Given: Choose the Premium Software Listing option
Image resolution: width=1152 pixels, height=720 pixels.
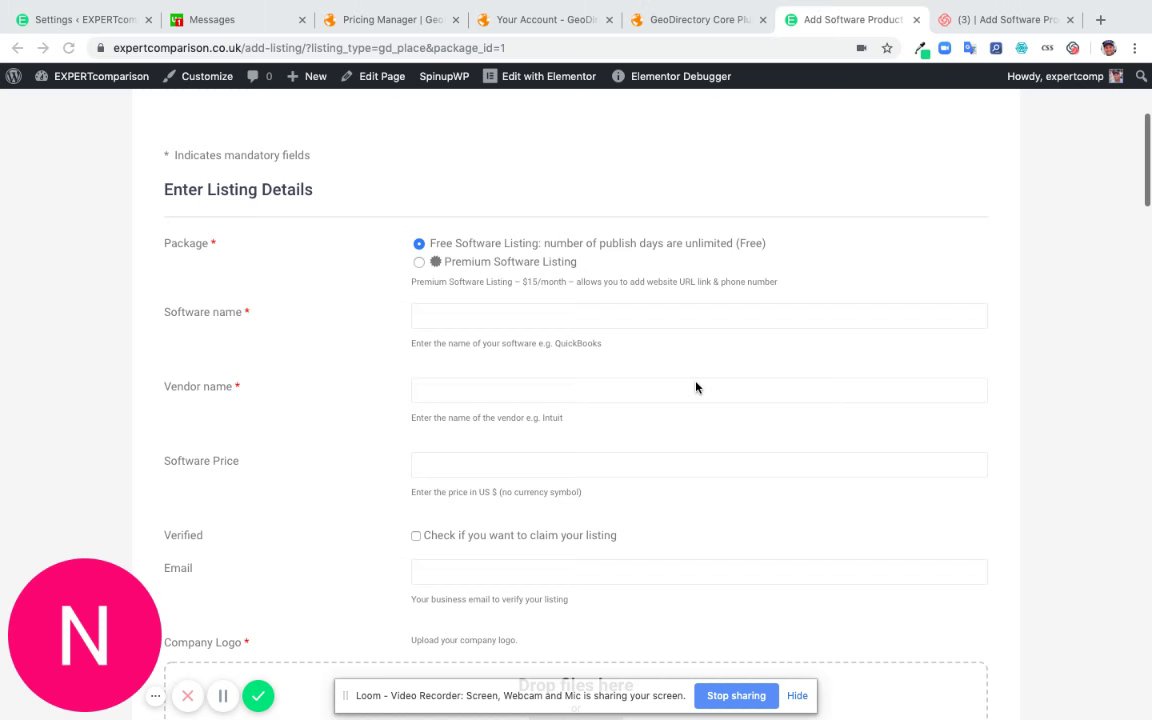Looking at the screenshot, I should click(x=419, y=262).
